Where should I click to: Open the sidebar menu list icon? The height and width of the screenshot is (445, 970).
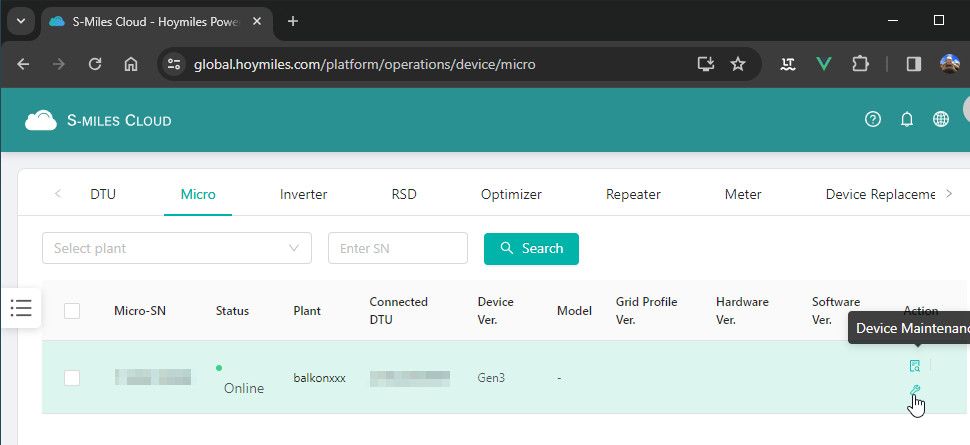tap(22, 308)
